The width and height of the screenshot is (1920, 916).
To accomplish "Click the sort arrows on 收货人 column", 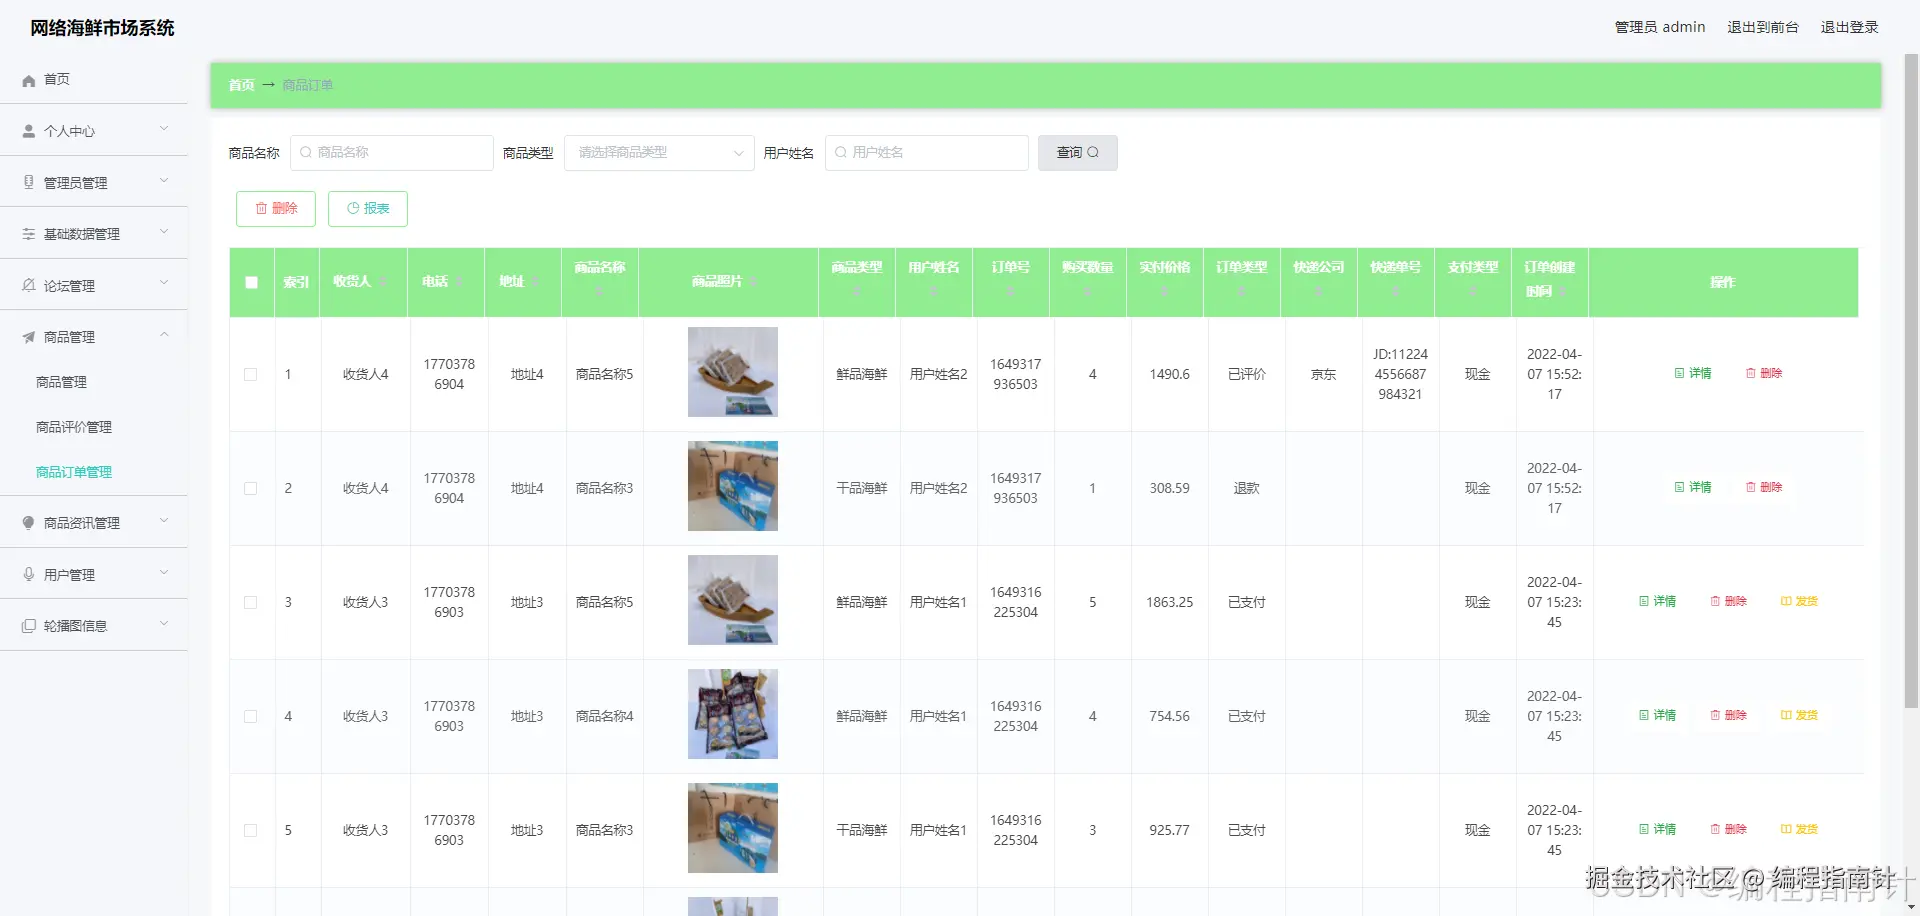I will [383, 282].
